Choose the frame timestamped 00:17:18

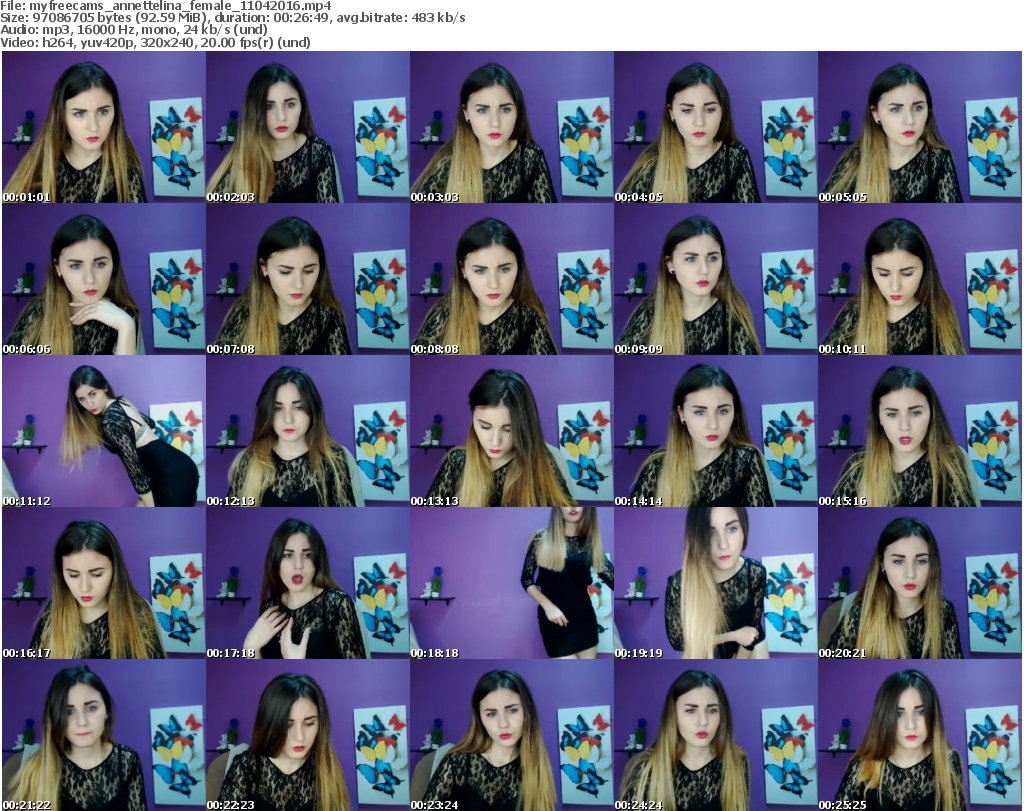(x=308, y=583)
